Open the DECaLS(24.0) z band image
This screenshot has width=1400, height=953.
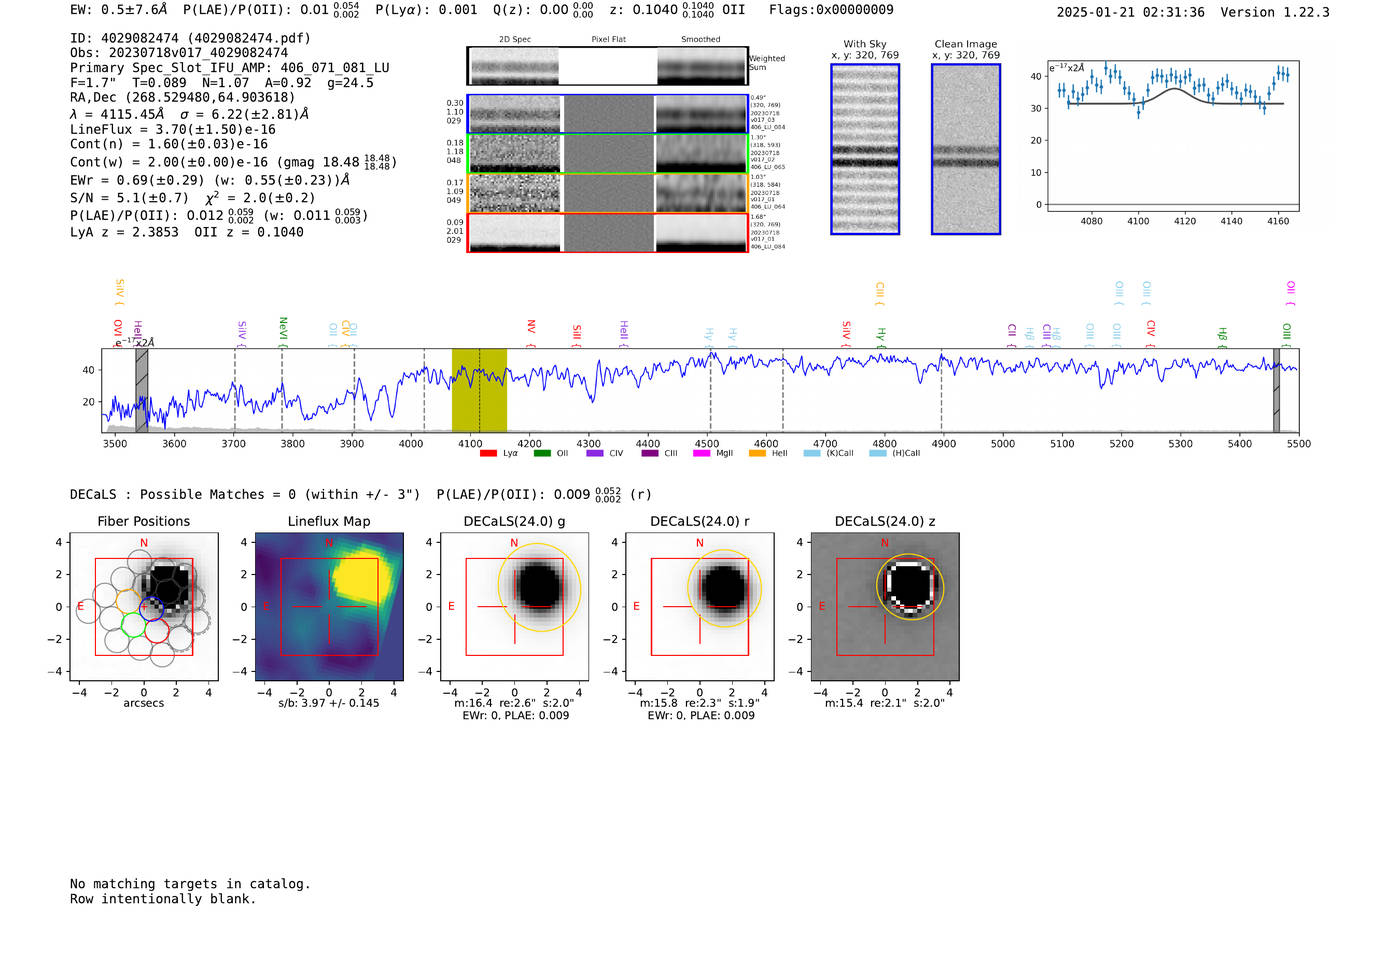(885, 607)
